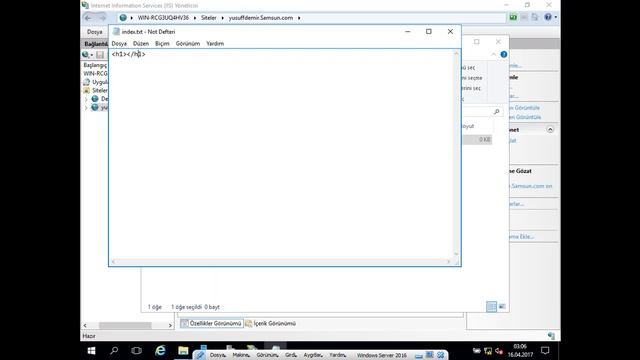This screenshot has height=360, width=640.
Task: Open Task View on taskbar
Action: (136, 351)
